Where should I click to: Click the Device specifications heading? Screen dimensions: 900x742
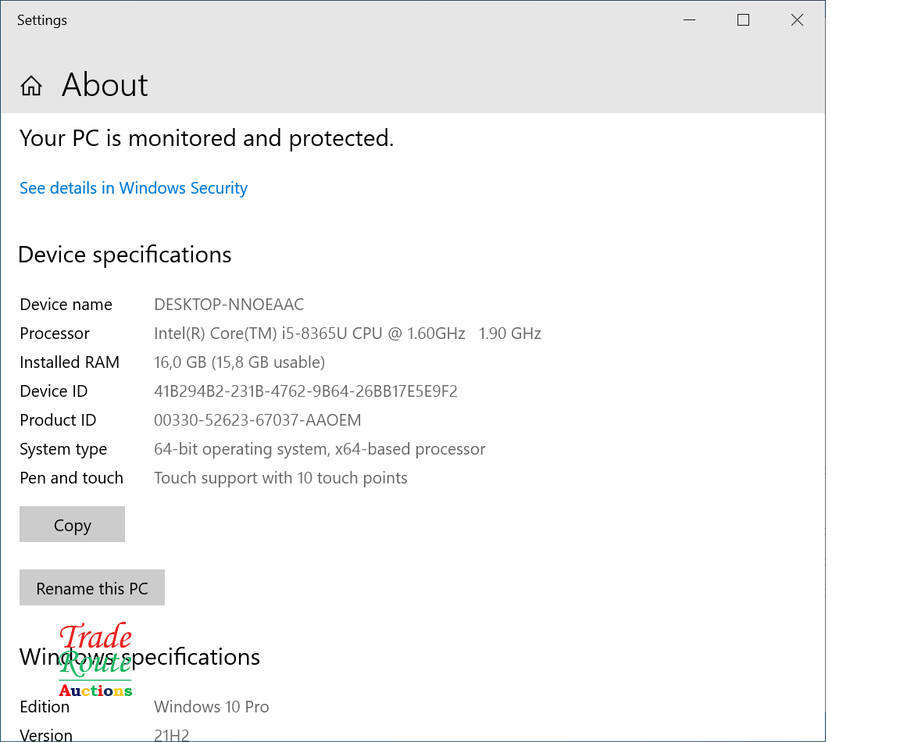pos(125,255)
